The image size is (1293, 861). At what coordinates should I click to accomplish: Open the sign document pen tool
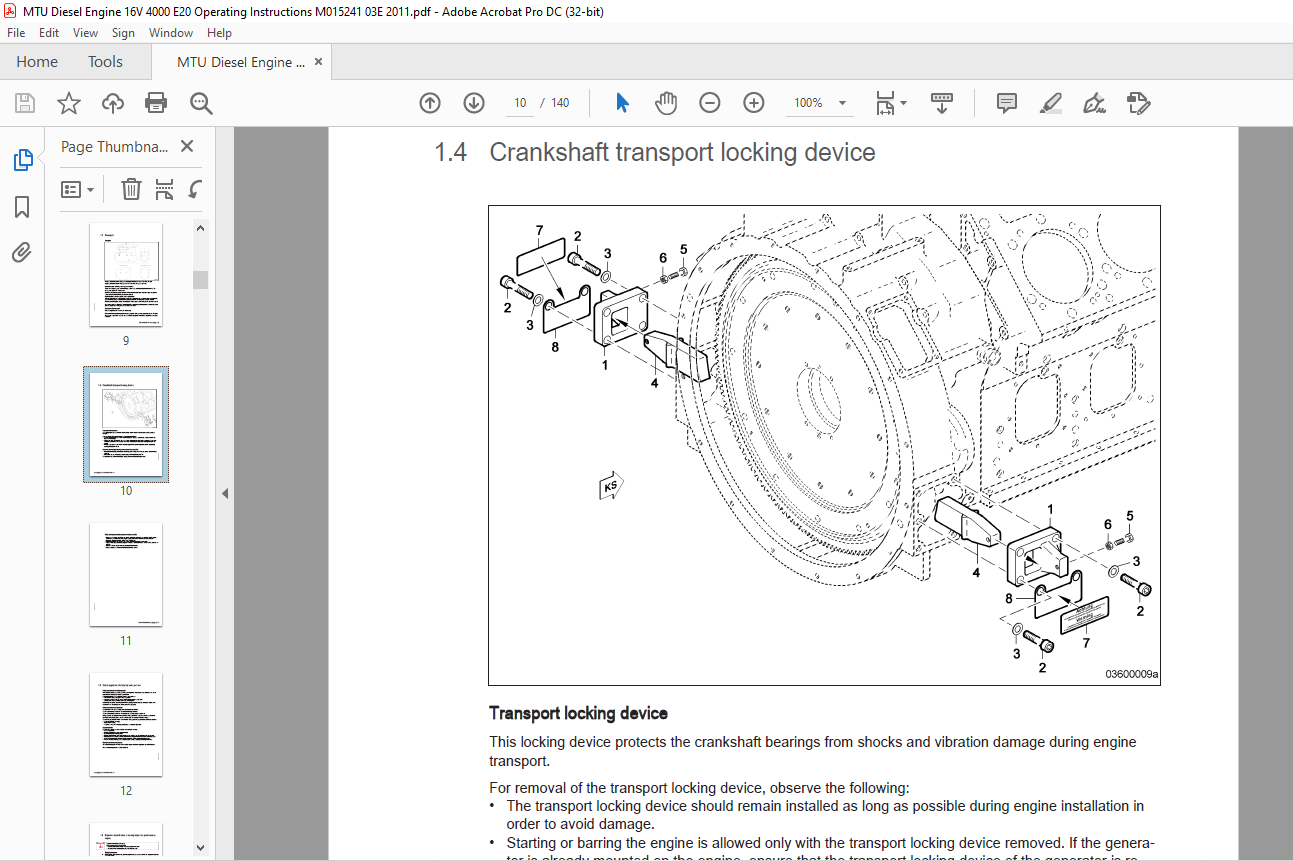pyautogui.click(x=1094, y=103)
